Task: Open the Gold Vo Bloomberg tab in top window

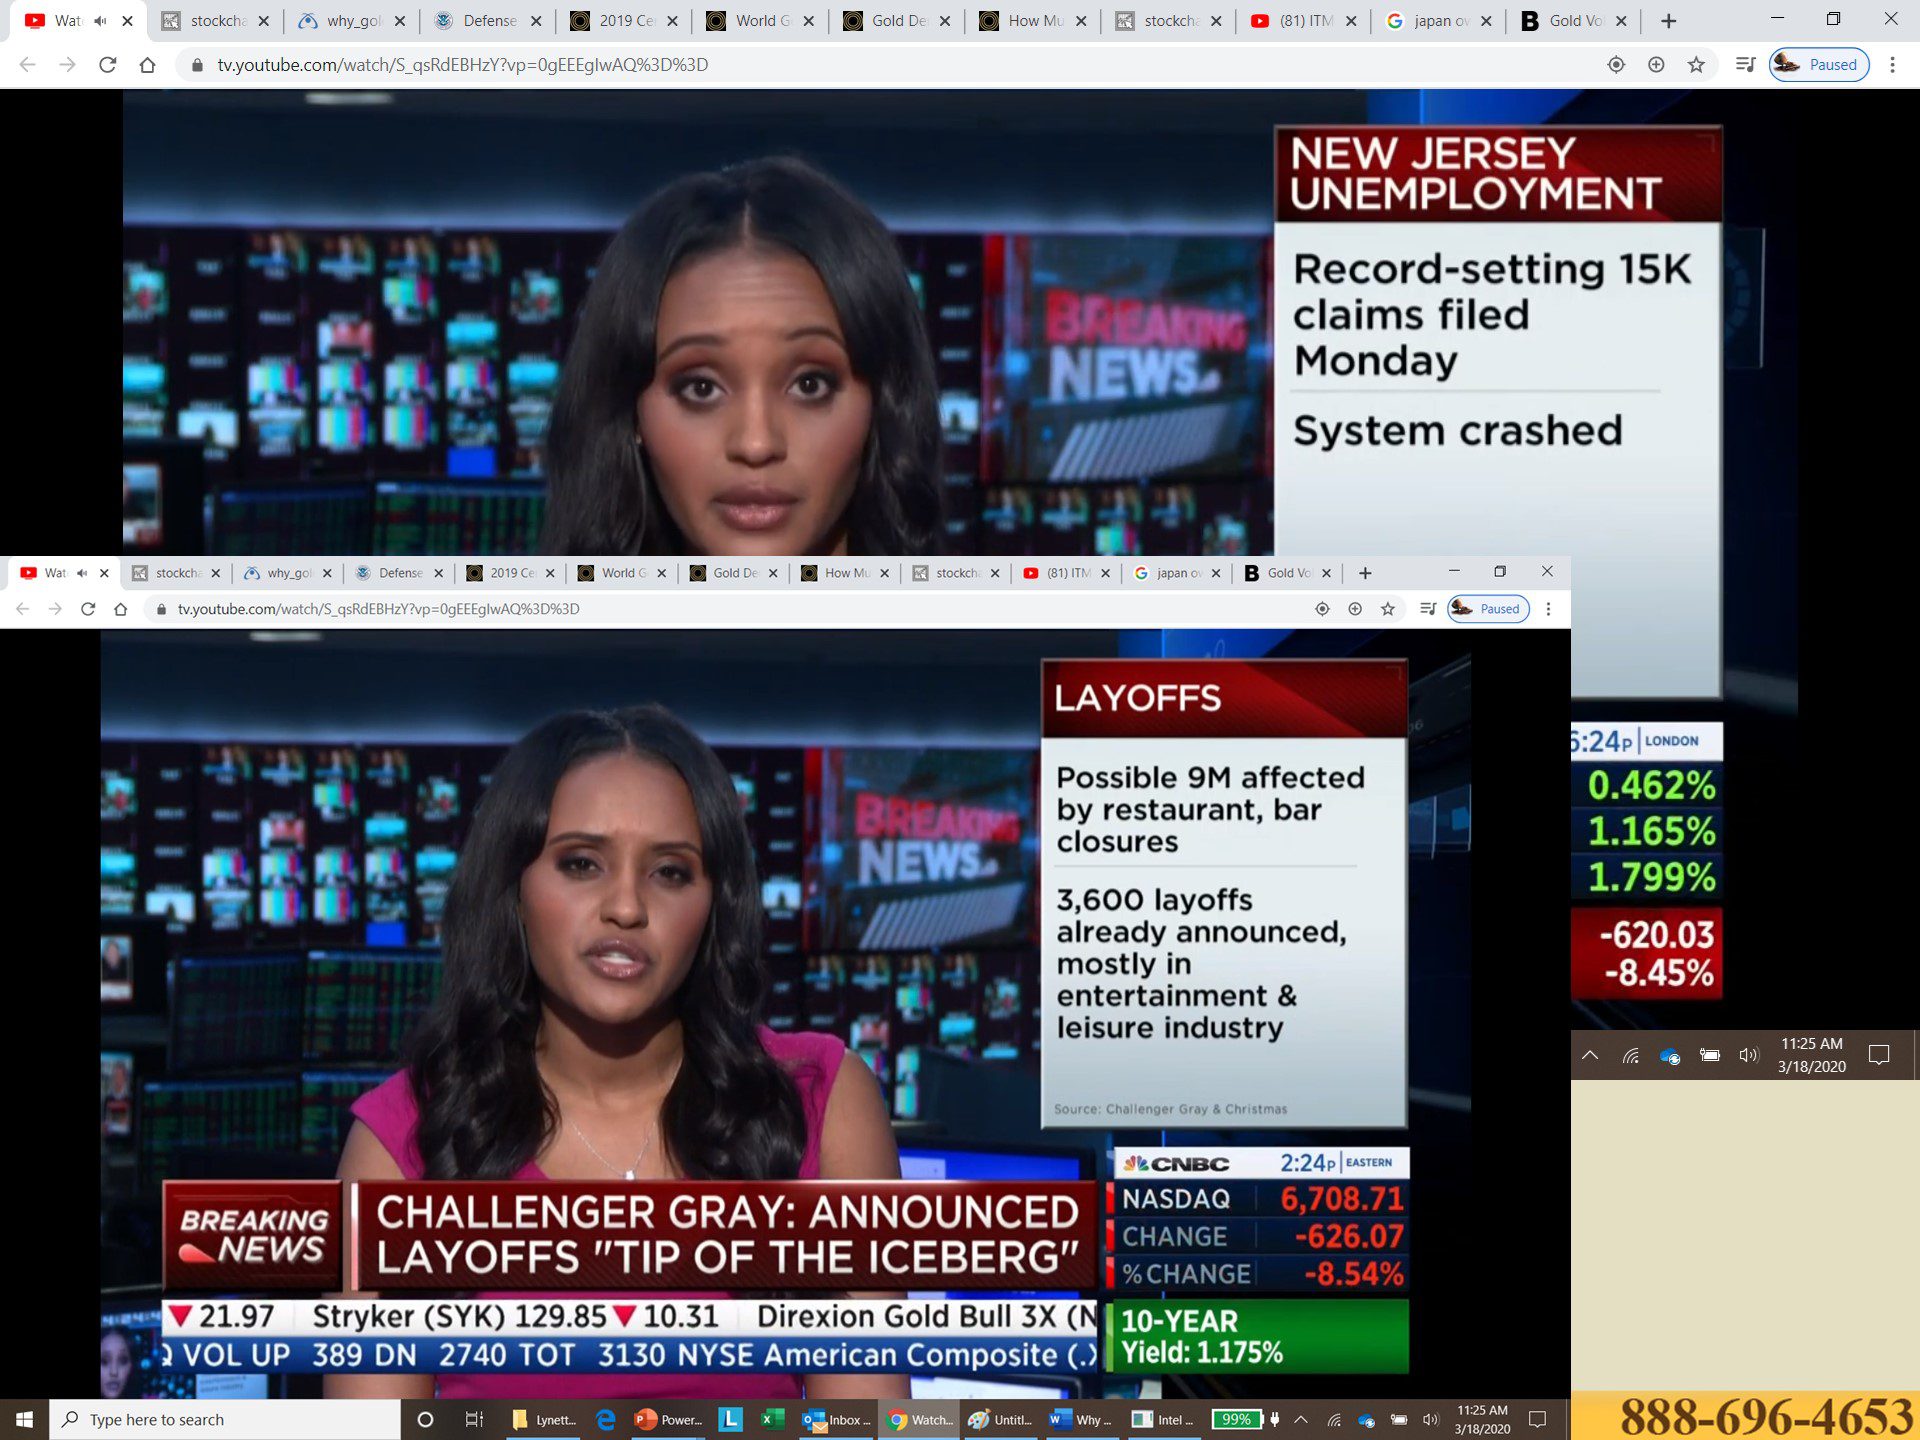Action: 1575,21
